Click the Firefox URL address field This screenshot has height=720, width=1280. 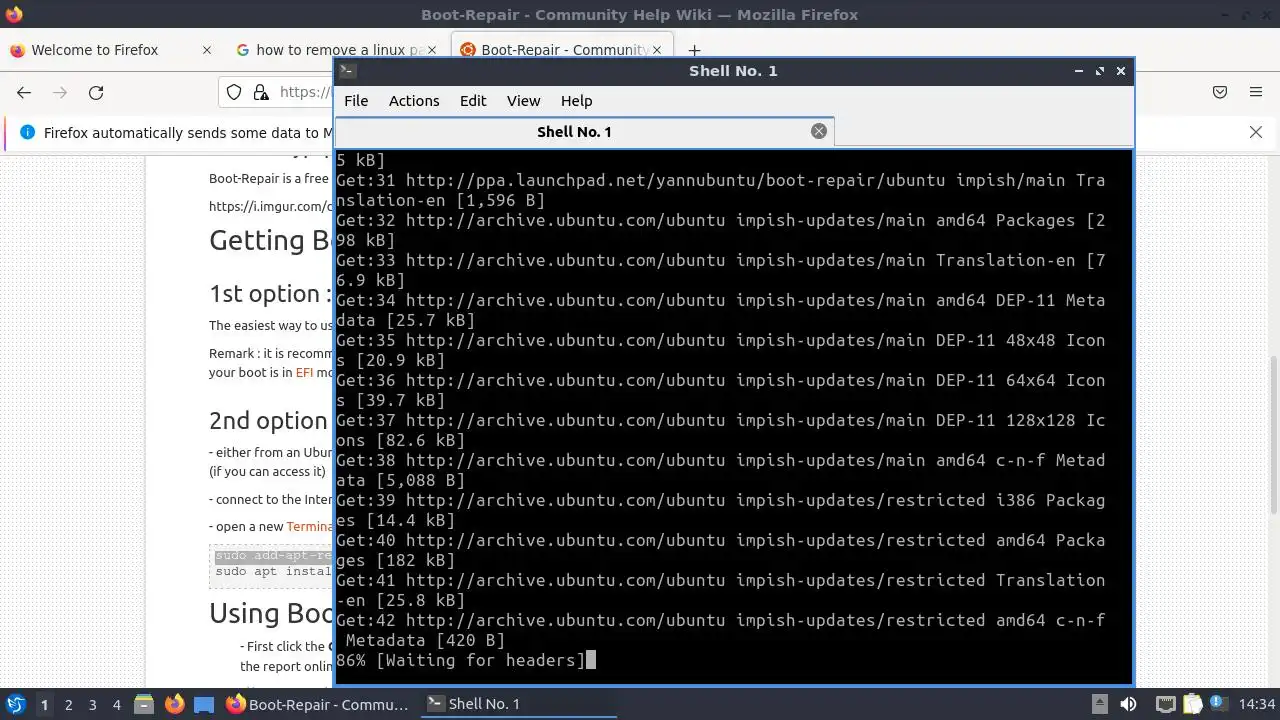[305, 92]
